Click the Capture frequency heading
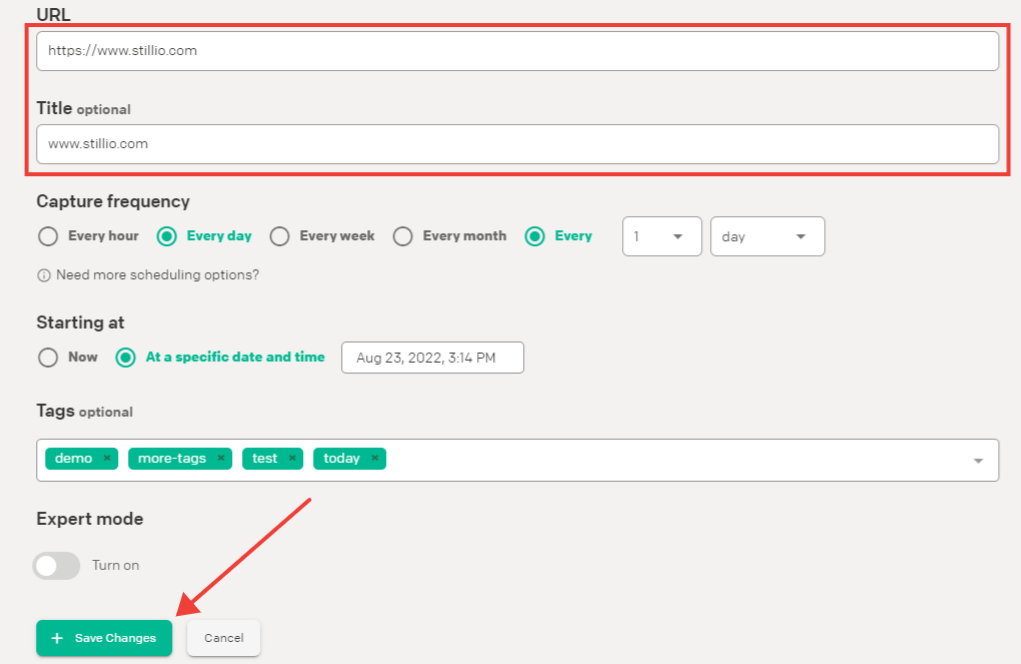This screenshot has height=664, width=1021. (113, 202)
